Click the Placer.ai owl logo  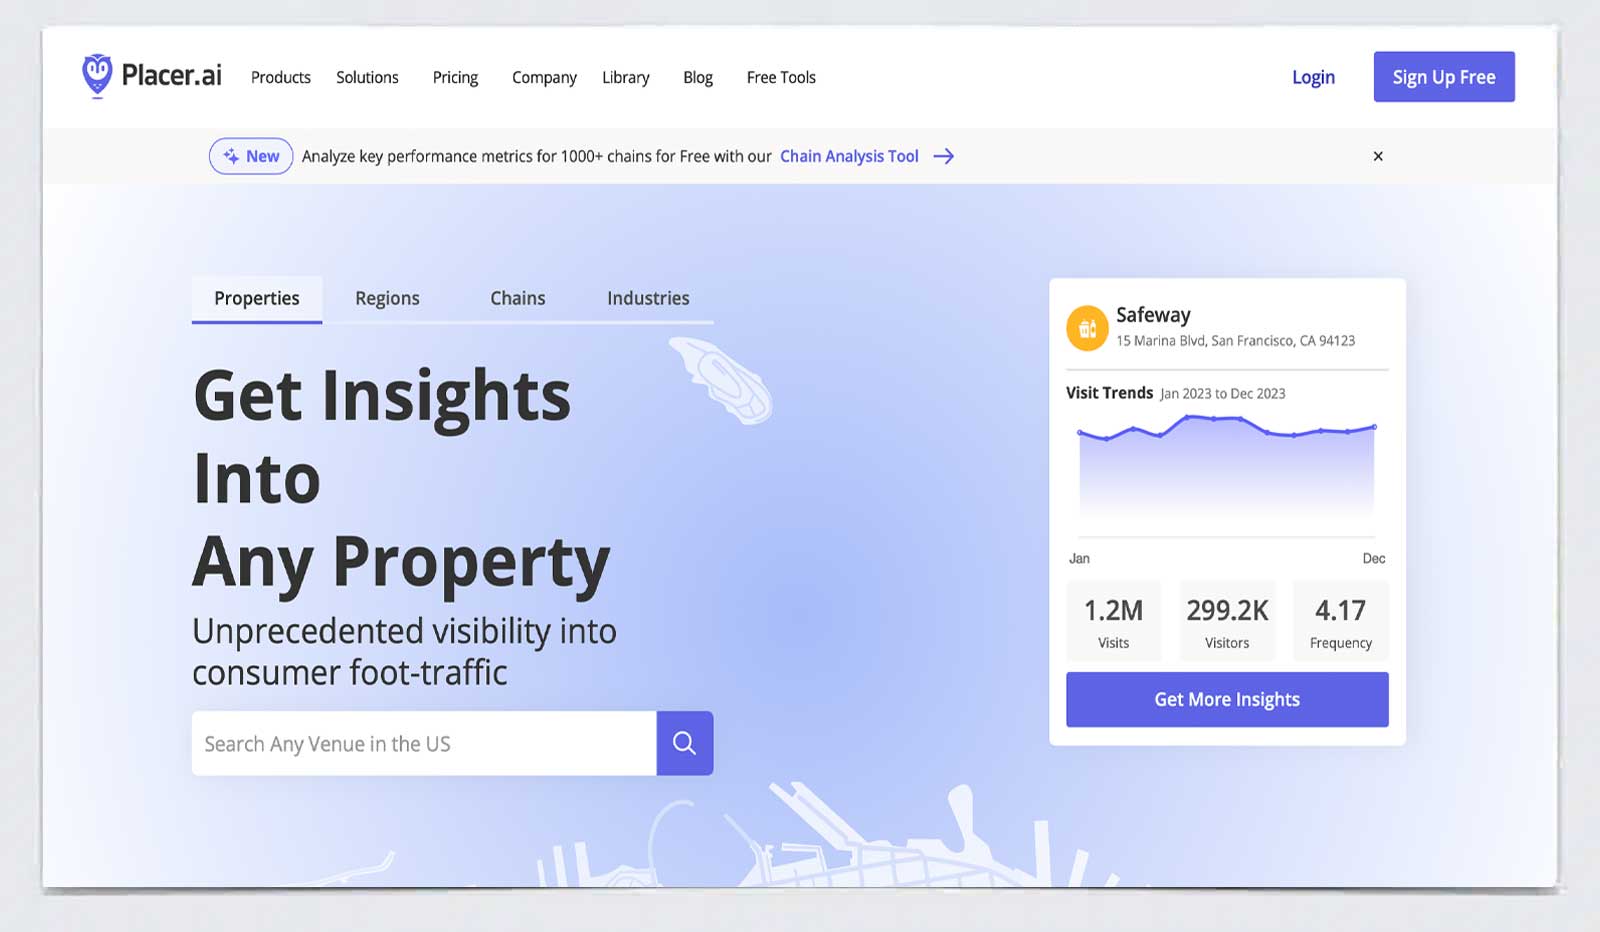click(x=97, y=76)
